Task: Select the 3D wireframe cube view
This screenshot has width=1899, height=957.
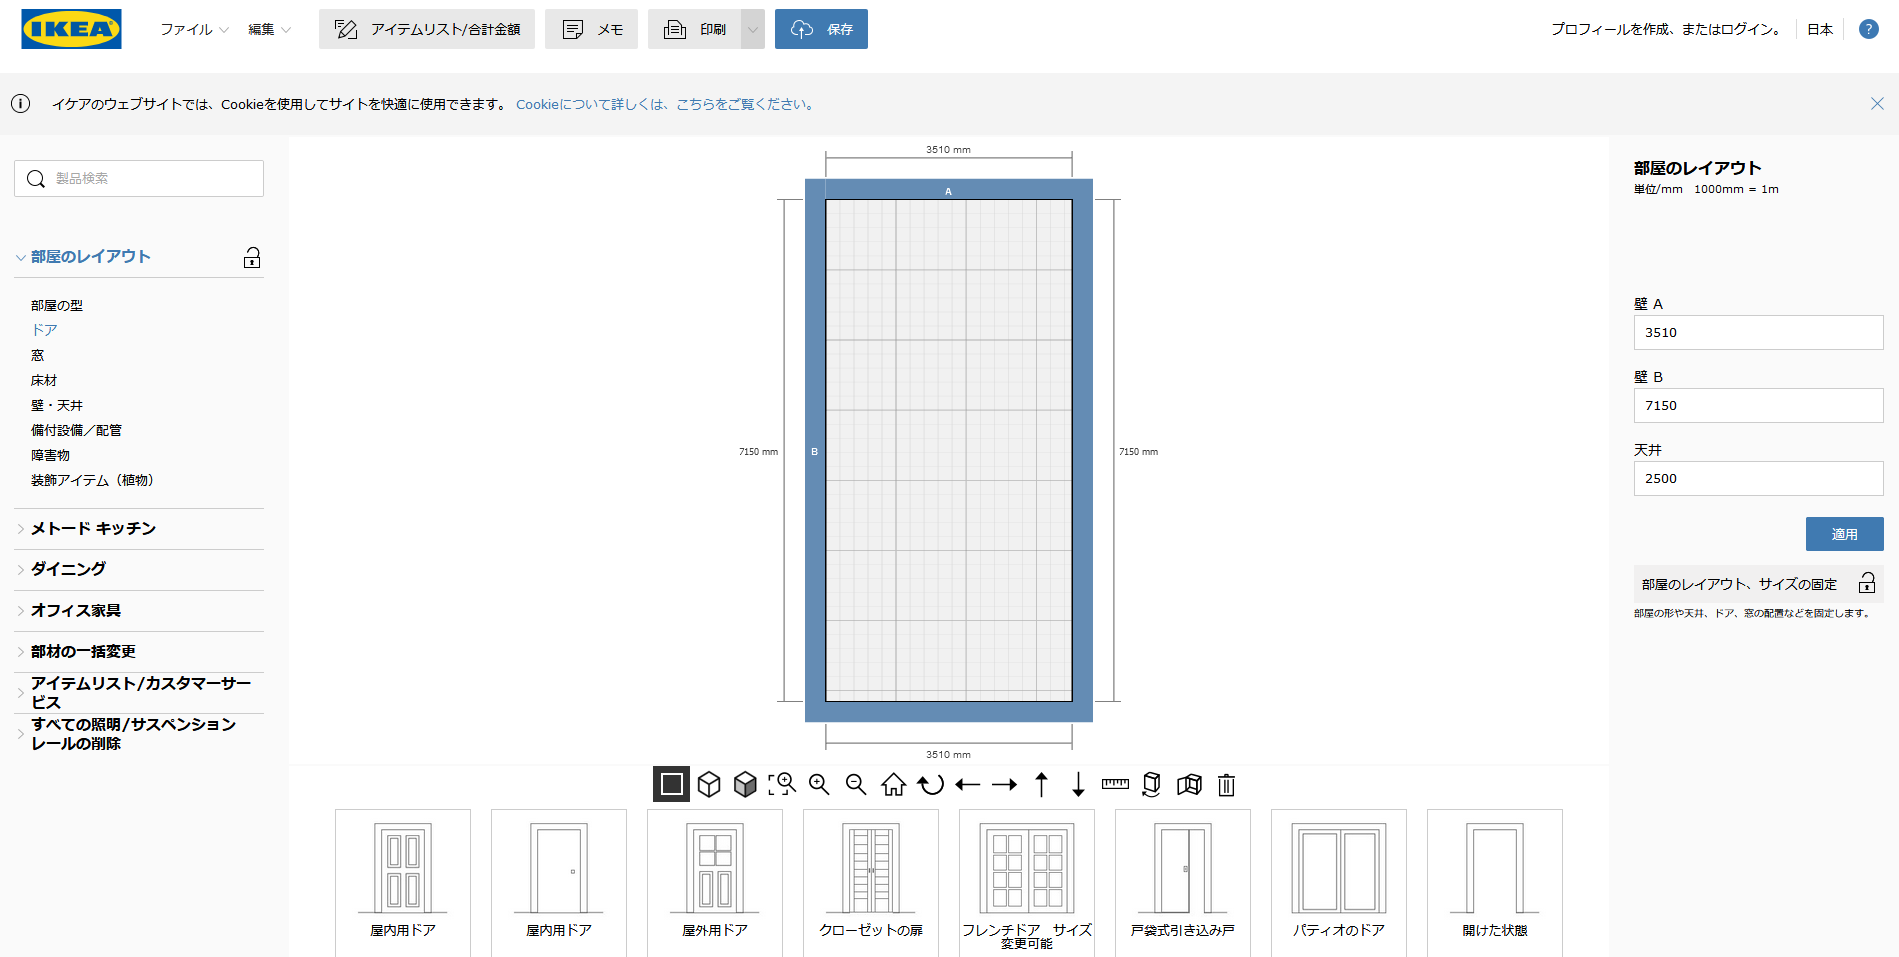Action: 709,785
